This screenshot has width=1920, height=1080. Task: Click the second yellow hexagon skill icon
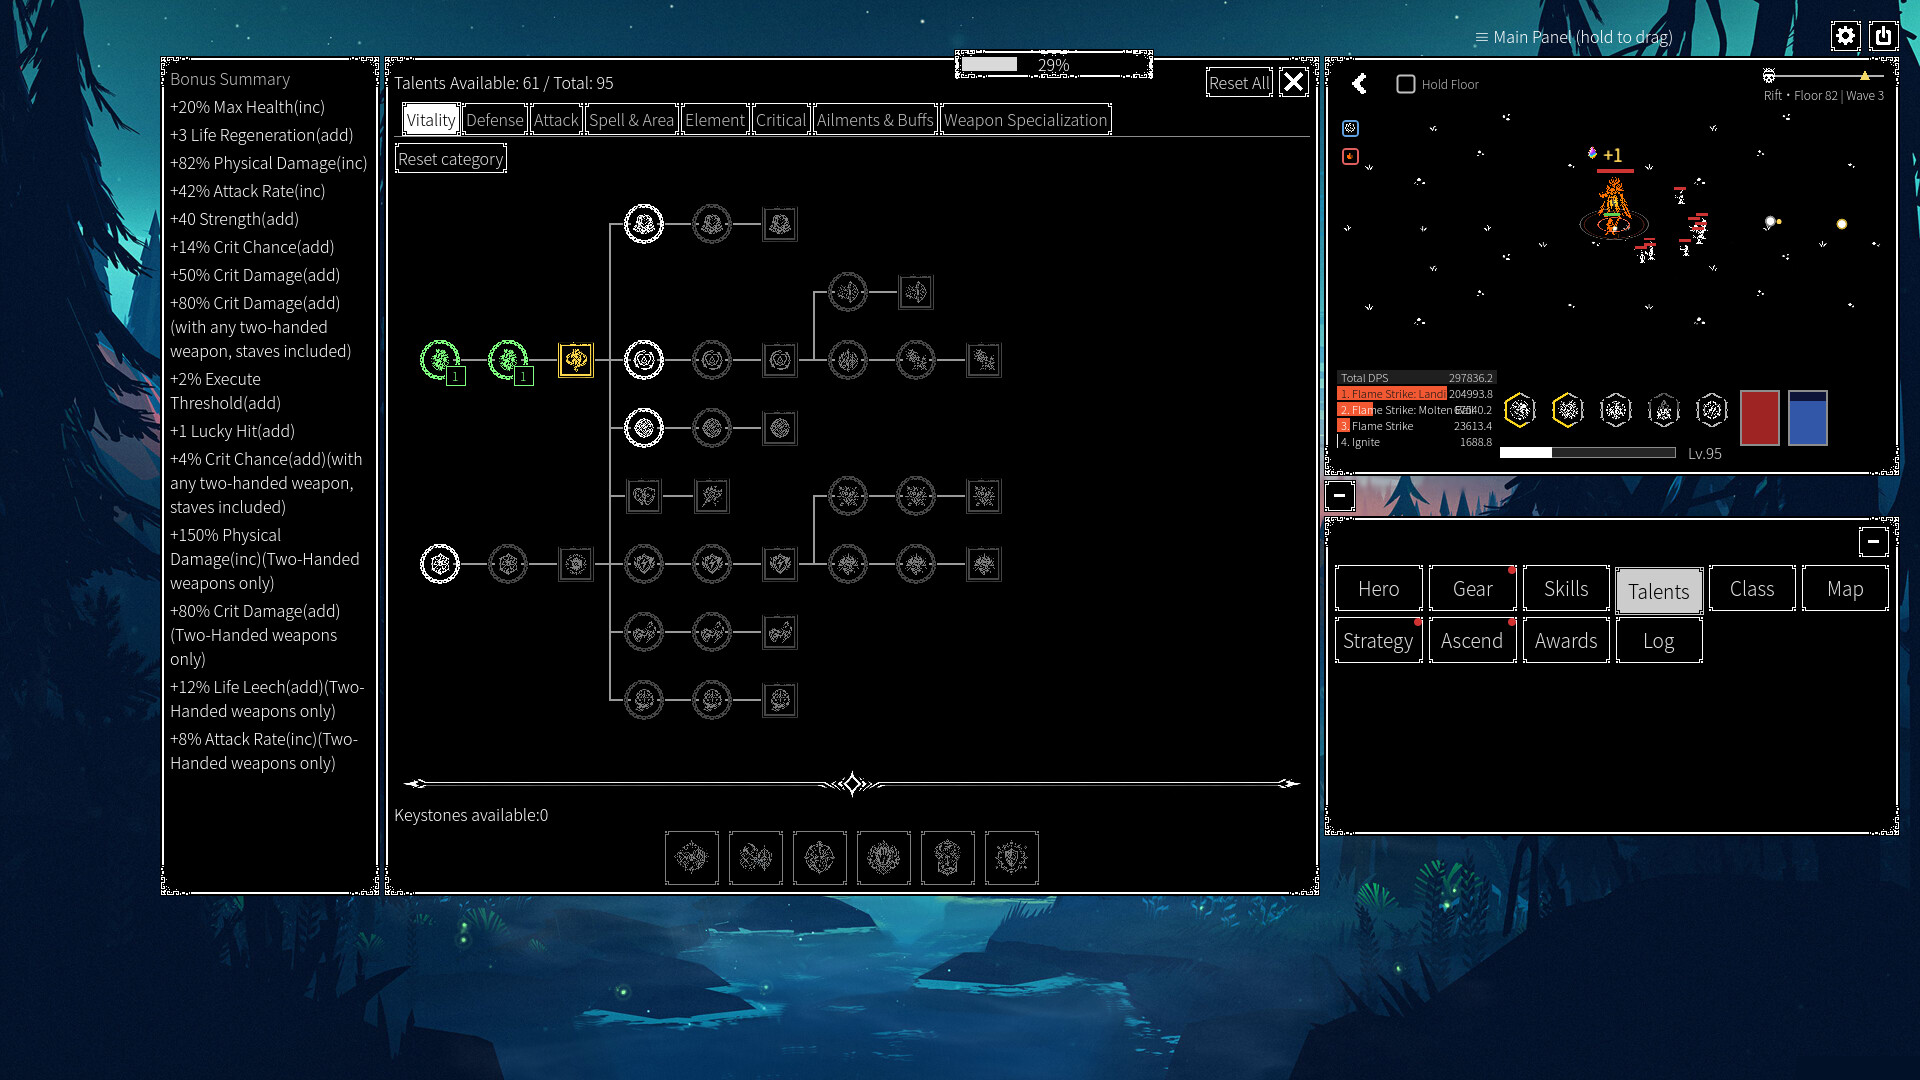pos(1568,410)
